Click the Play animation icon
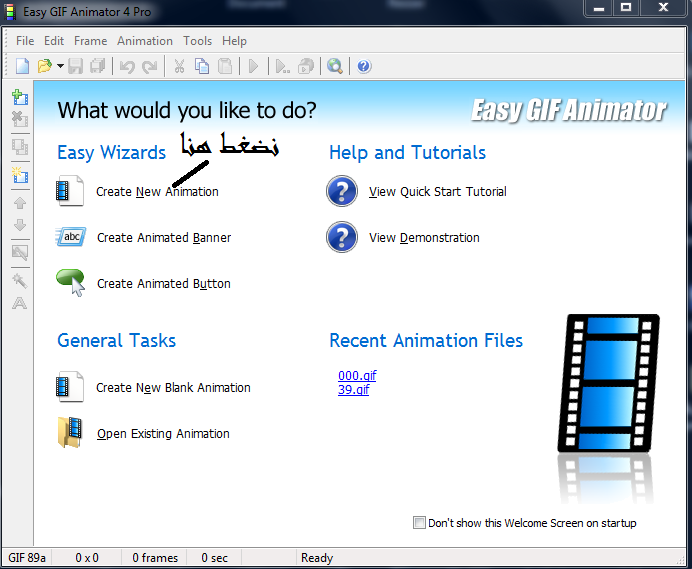 (254, 66)
